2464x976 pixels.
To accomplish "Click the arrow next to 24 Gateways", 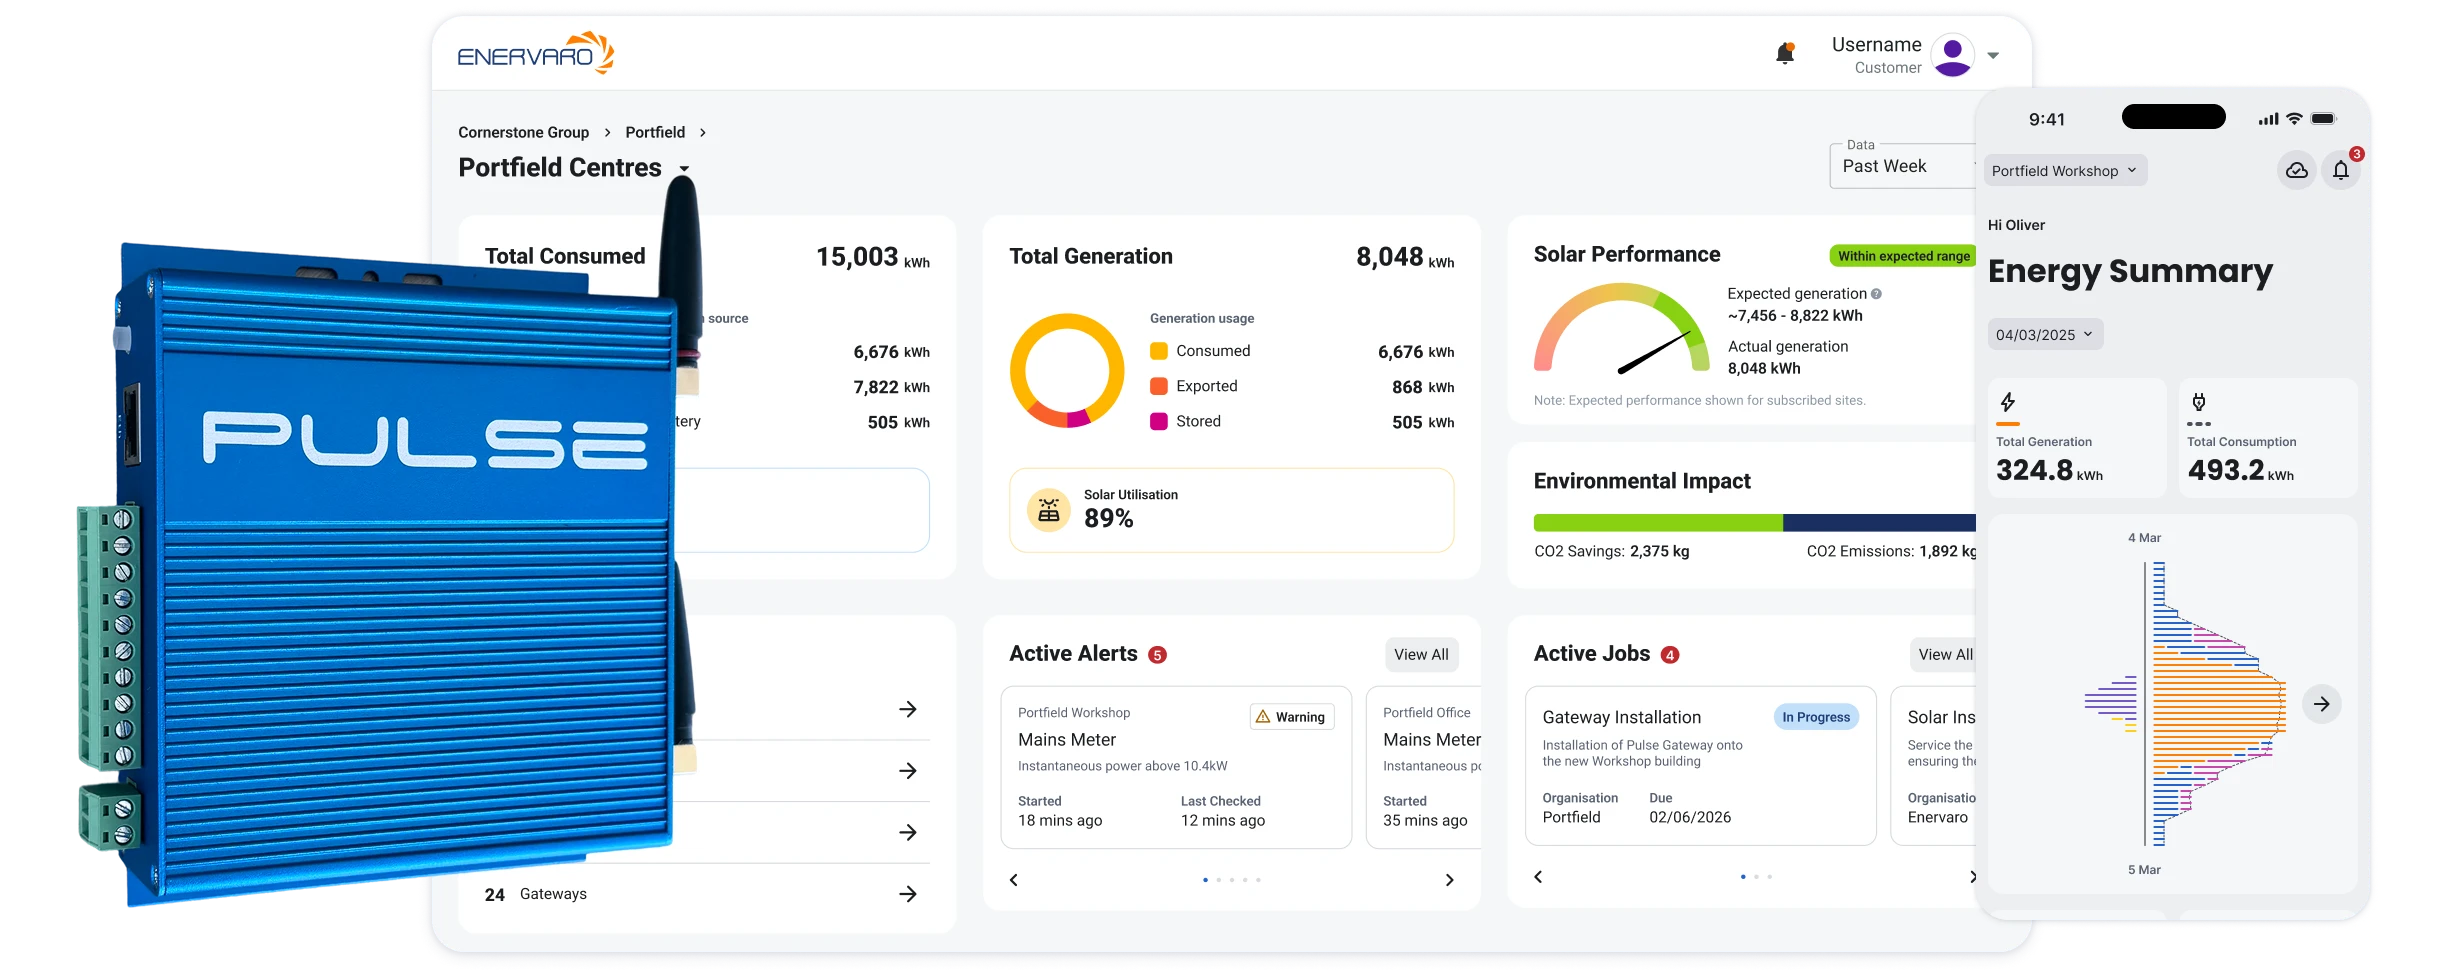I will point(908,893).
